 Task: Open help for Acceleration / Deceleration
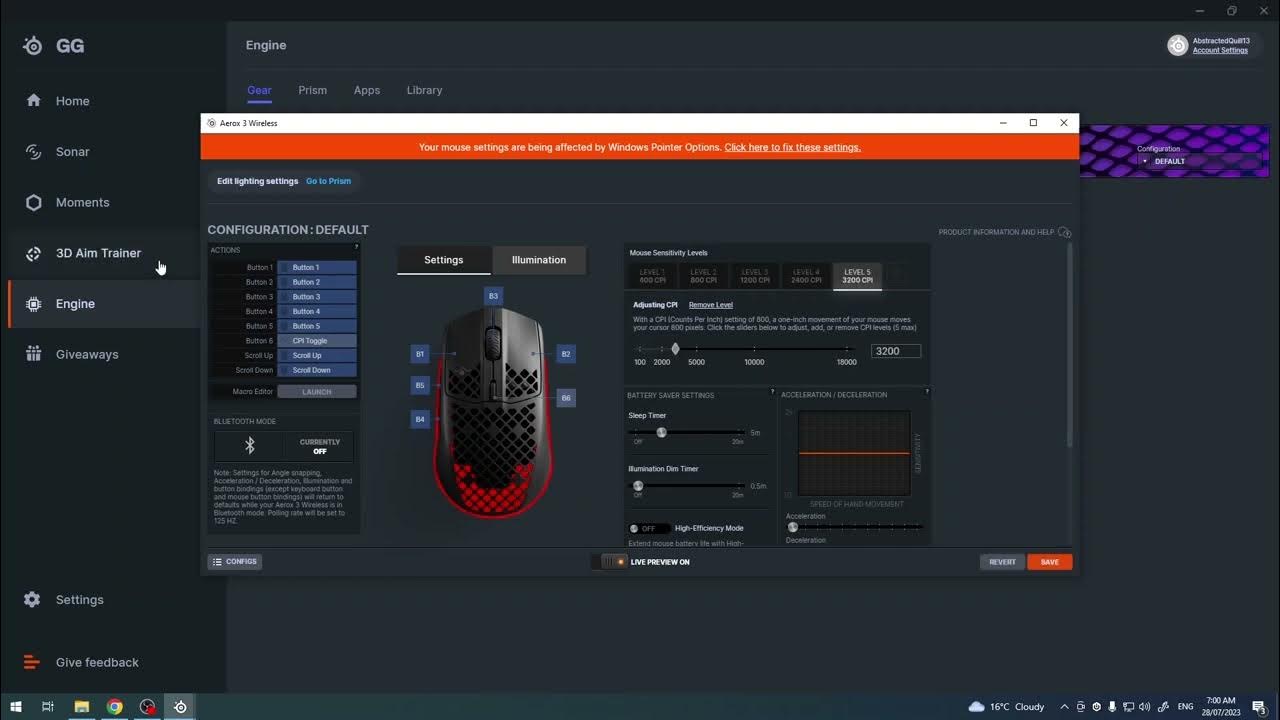tap(927, 392)
